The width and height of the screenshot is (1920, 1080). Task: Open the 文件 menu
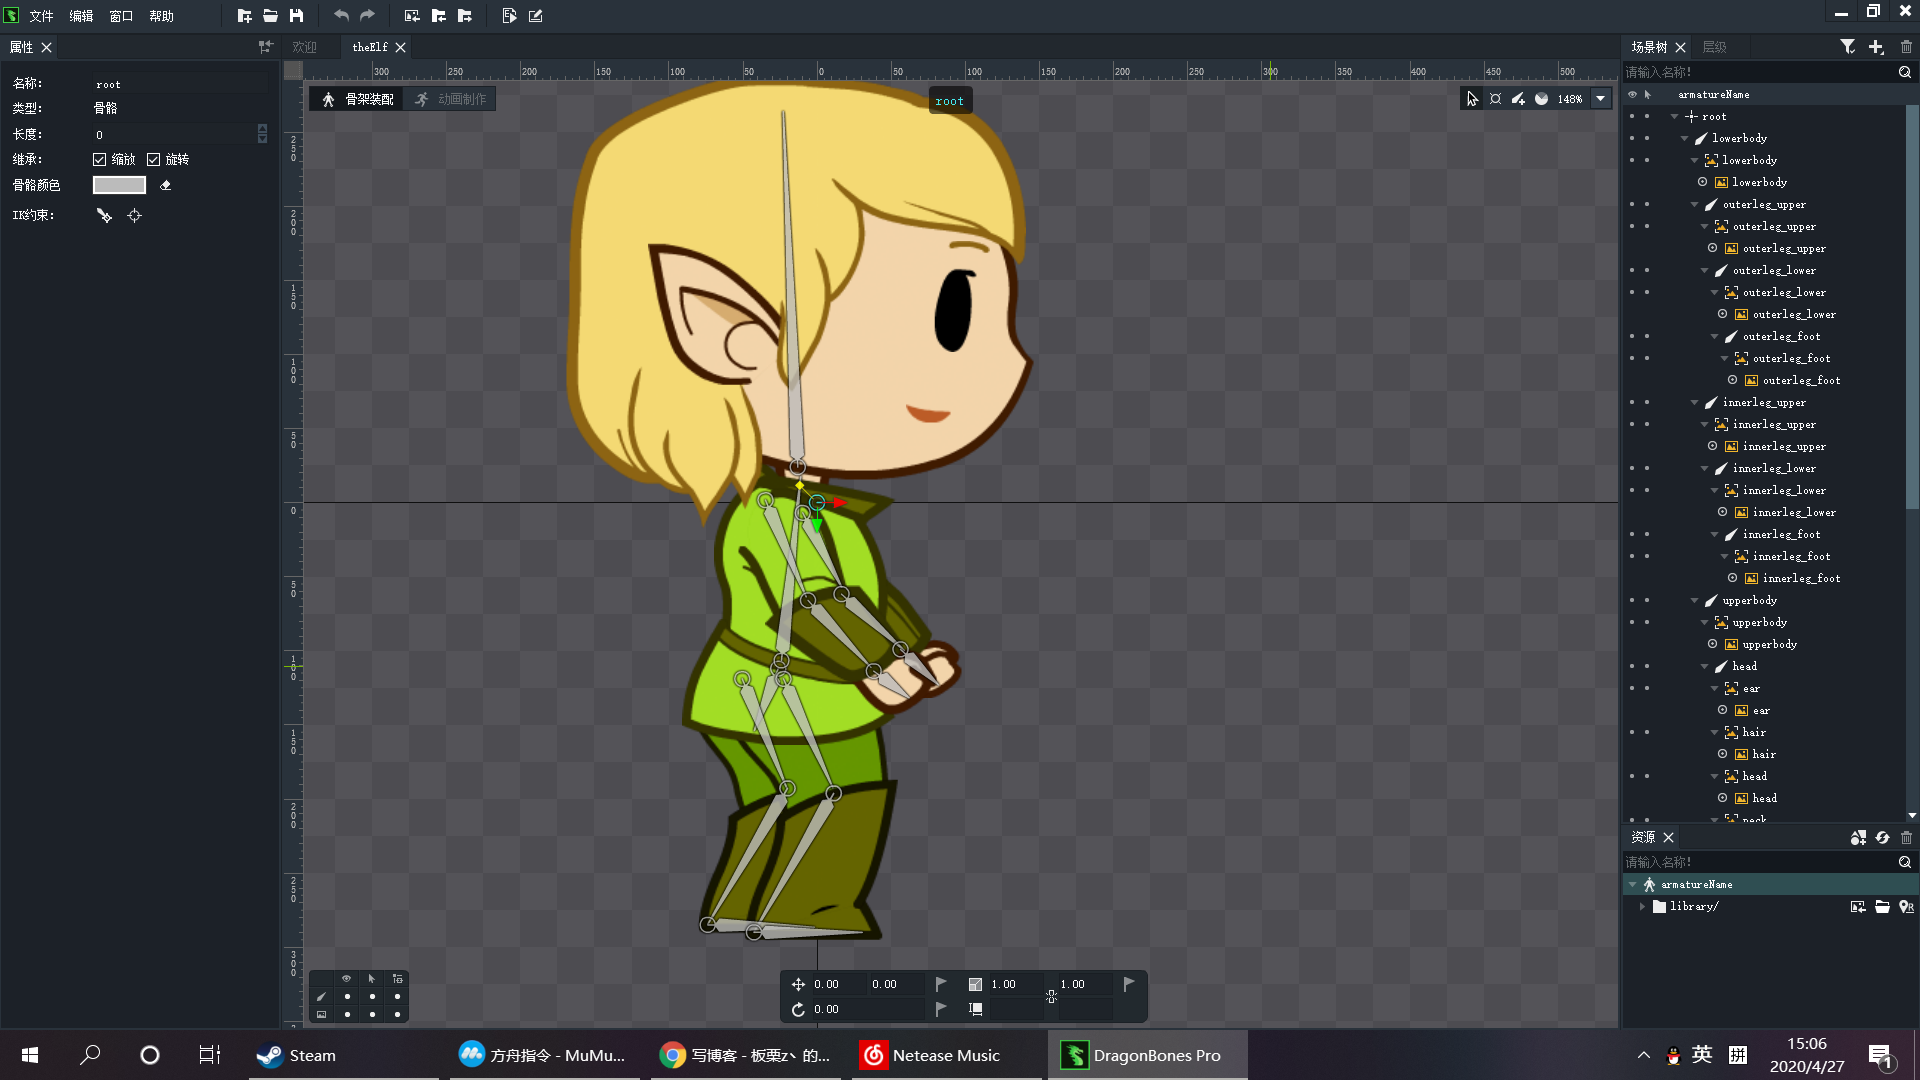tap(41, 16)
